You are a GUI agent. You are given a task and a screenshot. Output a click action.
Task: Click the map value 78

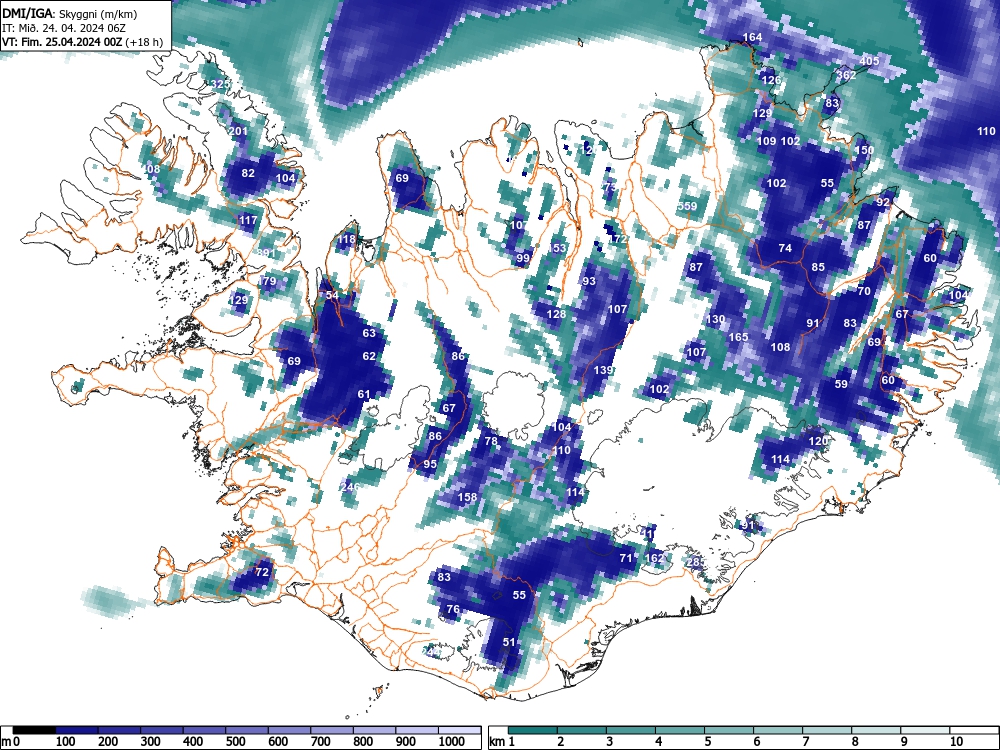coord(490,441)
